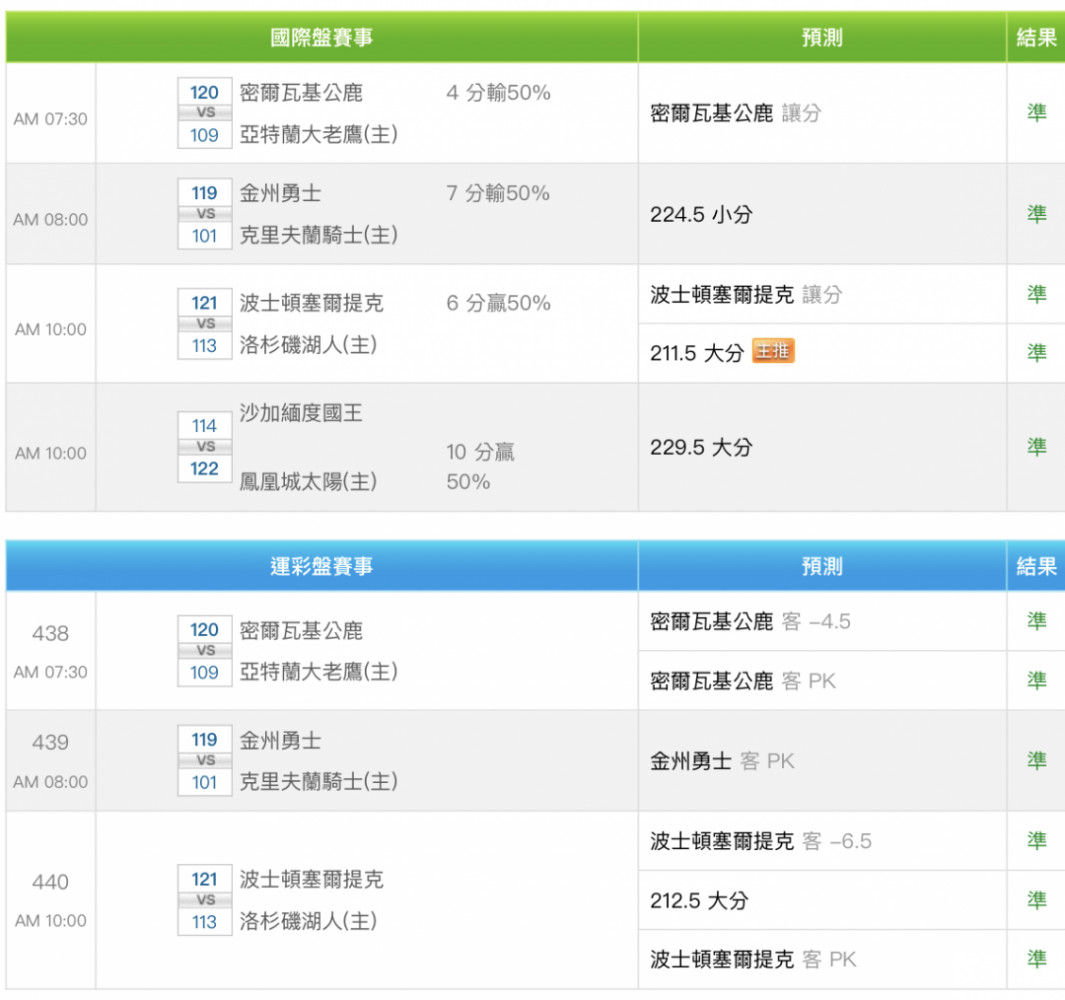Select 克里夫蘭騎士(主) in the 運彩盤賽事 table
1065x1000 pixels.
coord(319,781)
